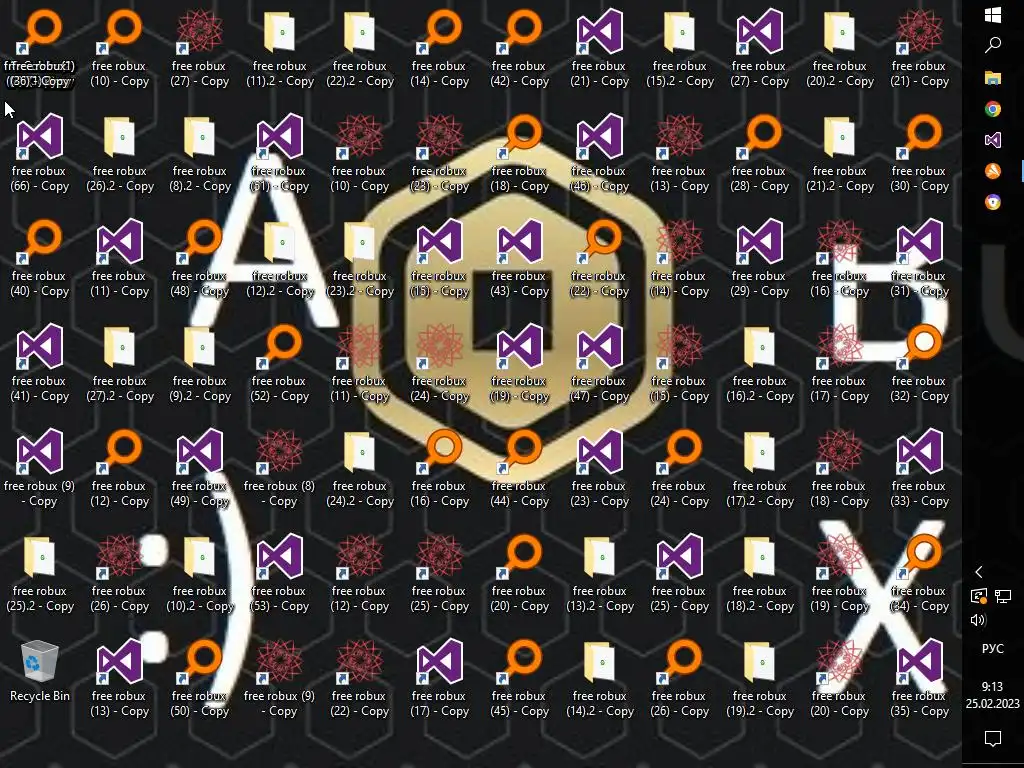Select the 'free robux (45) - Copy' shortcut
This screenshot has height=768, width=1024.
click(x=520, y=679)
